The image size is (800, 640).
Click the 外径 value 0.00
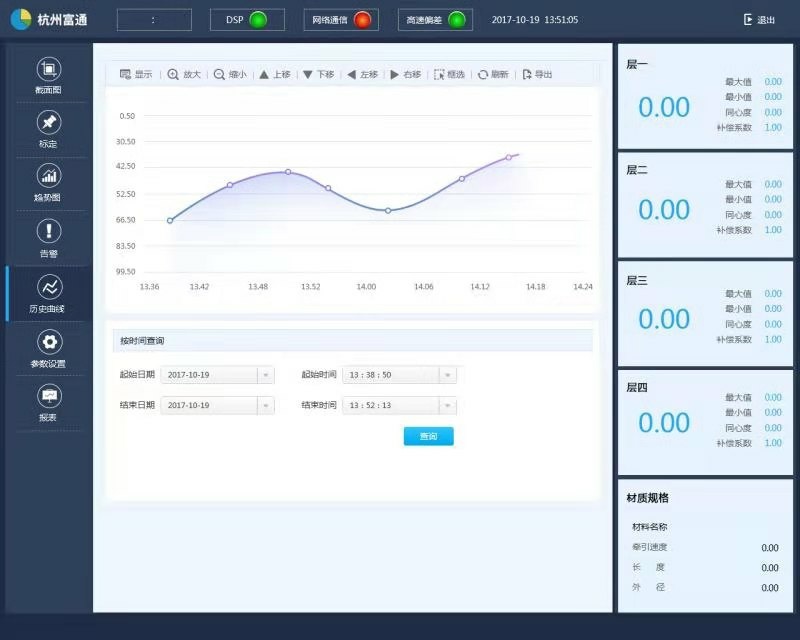(x=770, y=587)
